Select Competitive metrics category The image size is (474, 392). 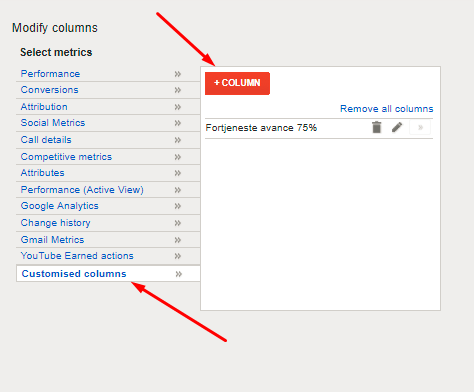[66, 157]
